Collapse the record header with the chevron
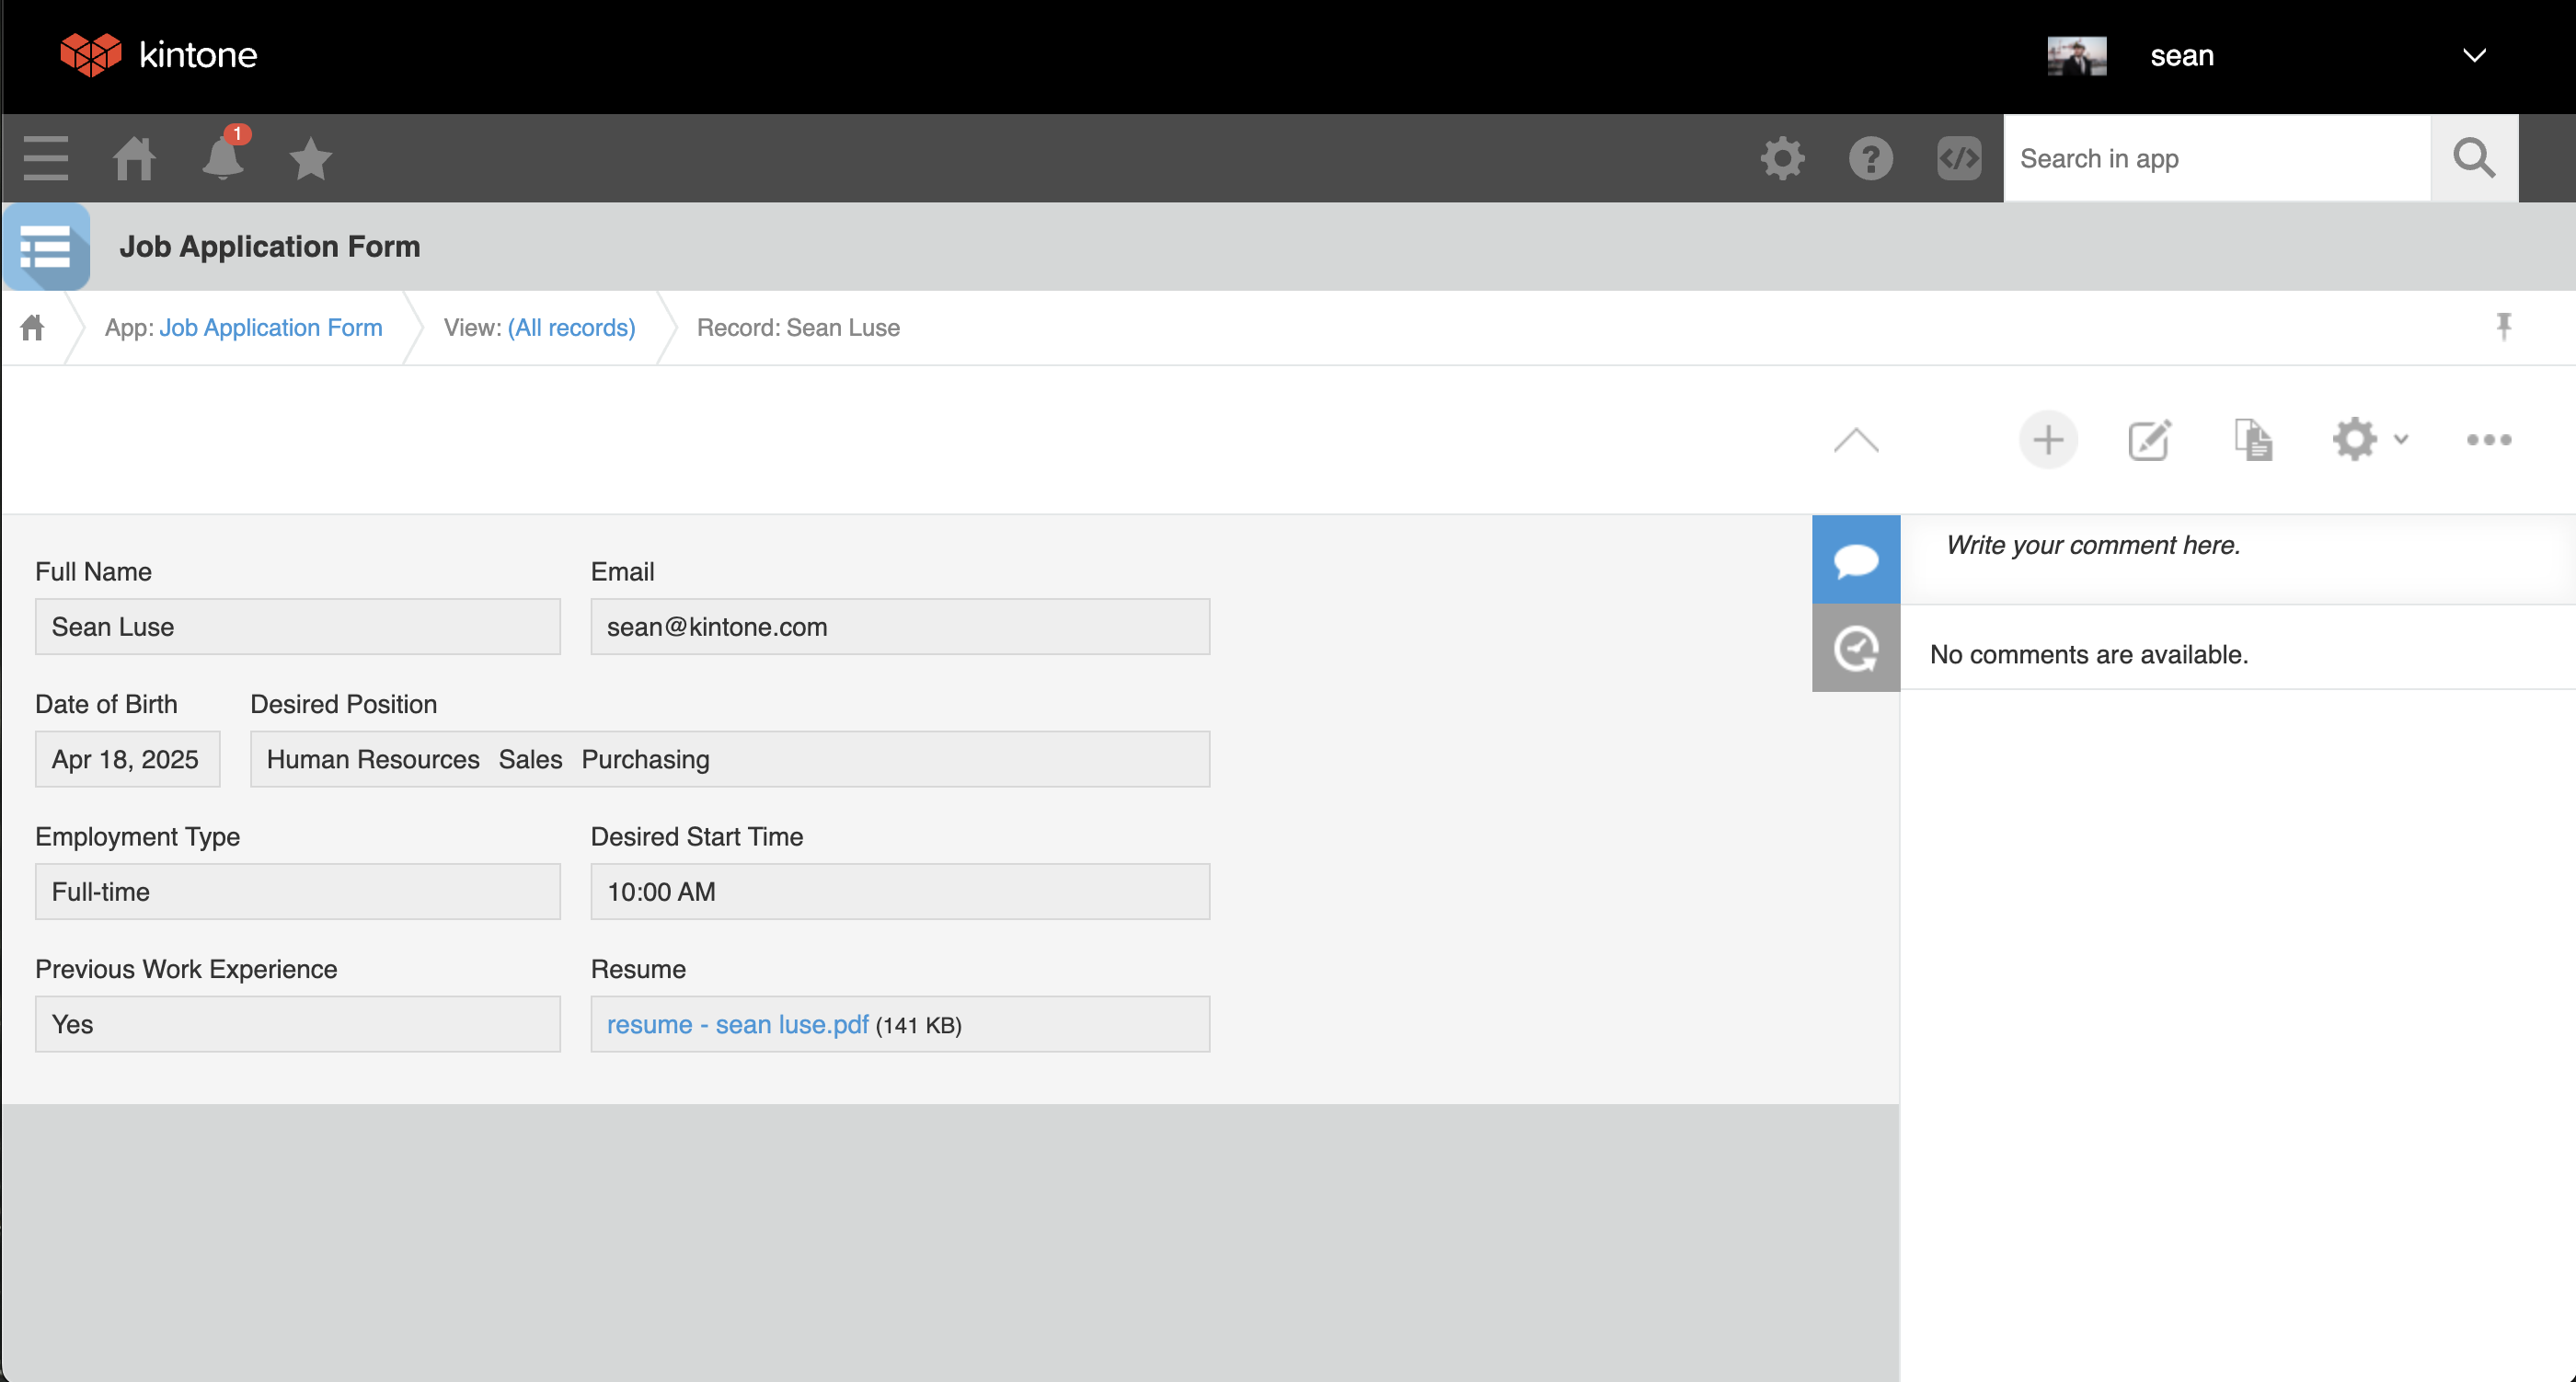Viewport: 2576px width, 1382px height. coord(1856,440)
